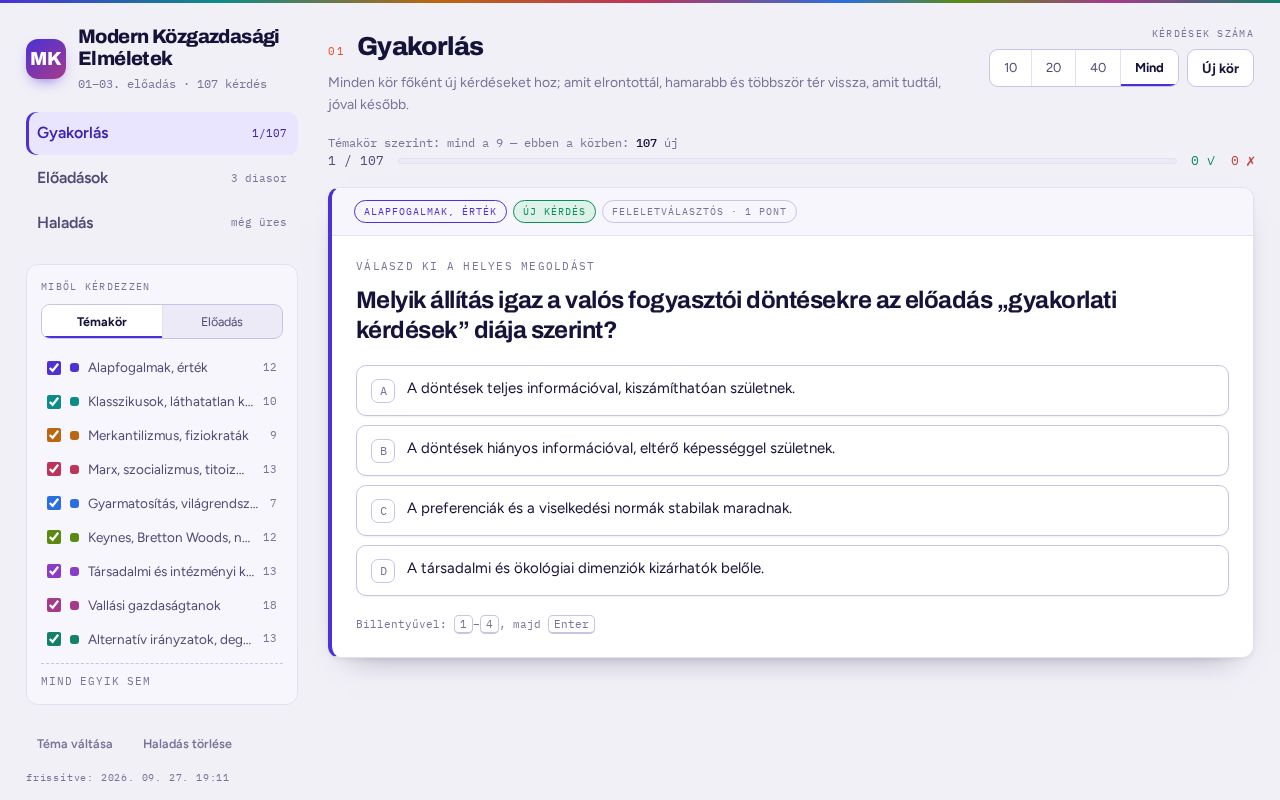Click the MIND select-all link
This screenshot has width=1280, height=800.
coord(55,682)
